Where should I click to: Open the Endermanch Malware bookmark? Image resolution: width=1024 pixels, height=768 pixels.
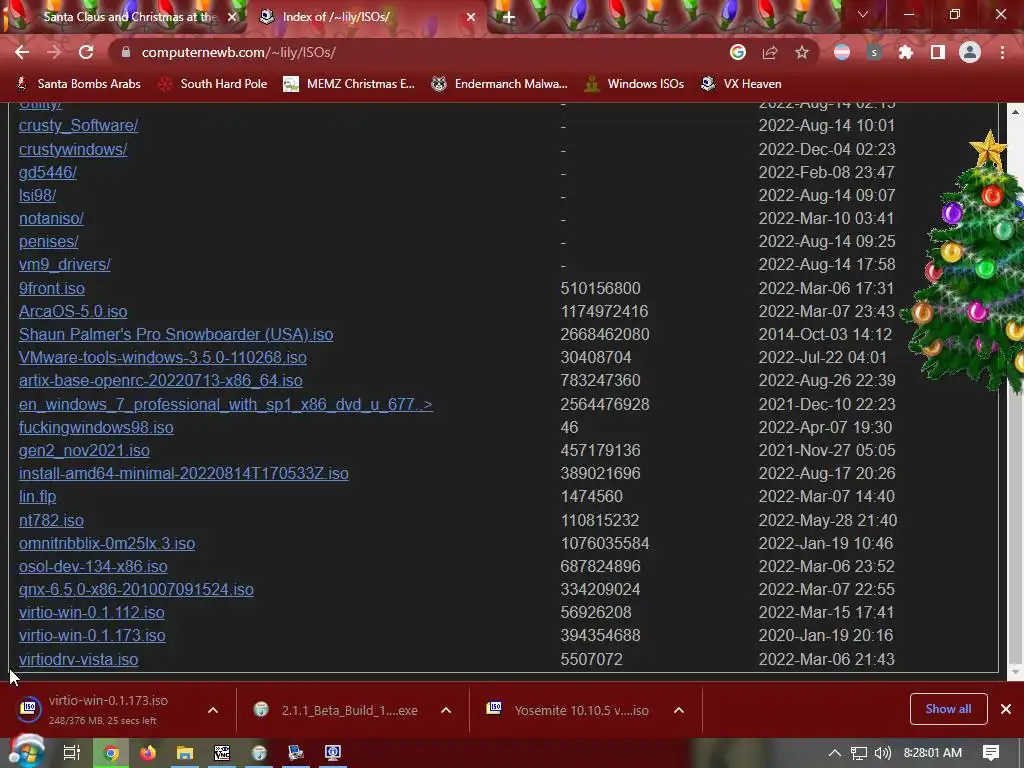[x=500, y=84]
